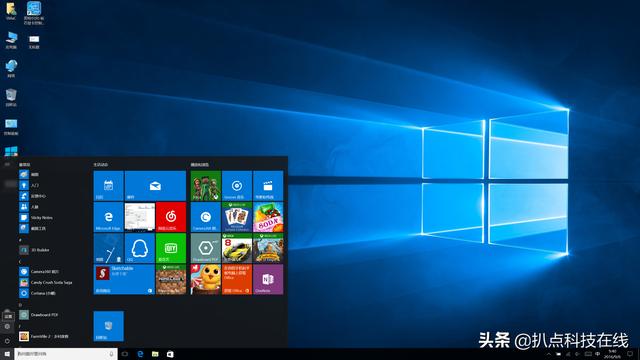Show hidden tray icons chevron

(x=549, y=354)
